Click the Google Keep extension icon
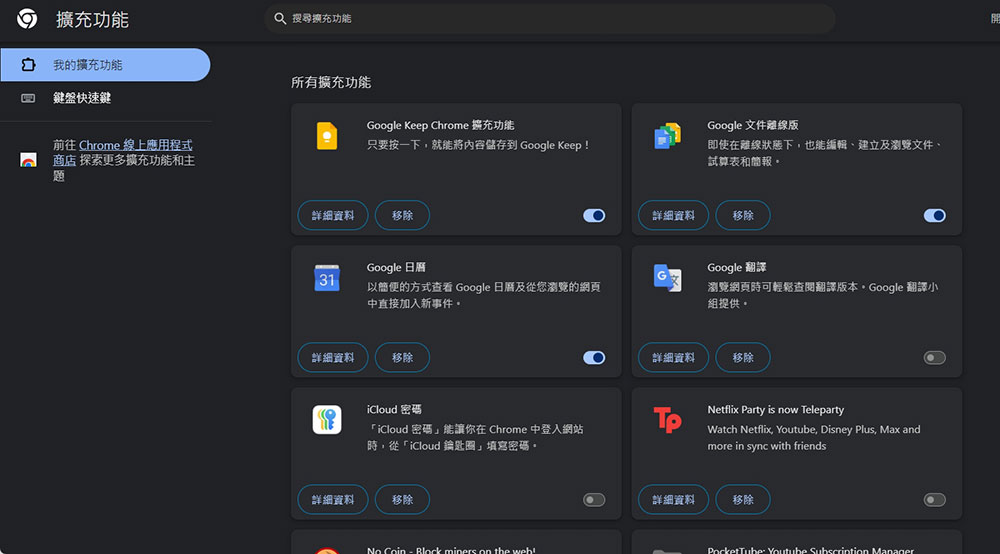This screenshot has height=554, width=1000. pos(327,136)
